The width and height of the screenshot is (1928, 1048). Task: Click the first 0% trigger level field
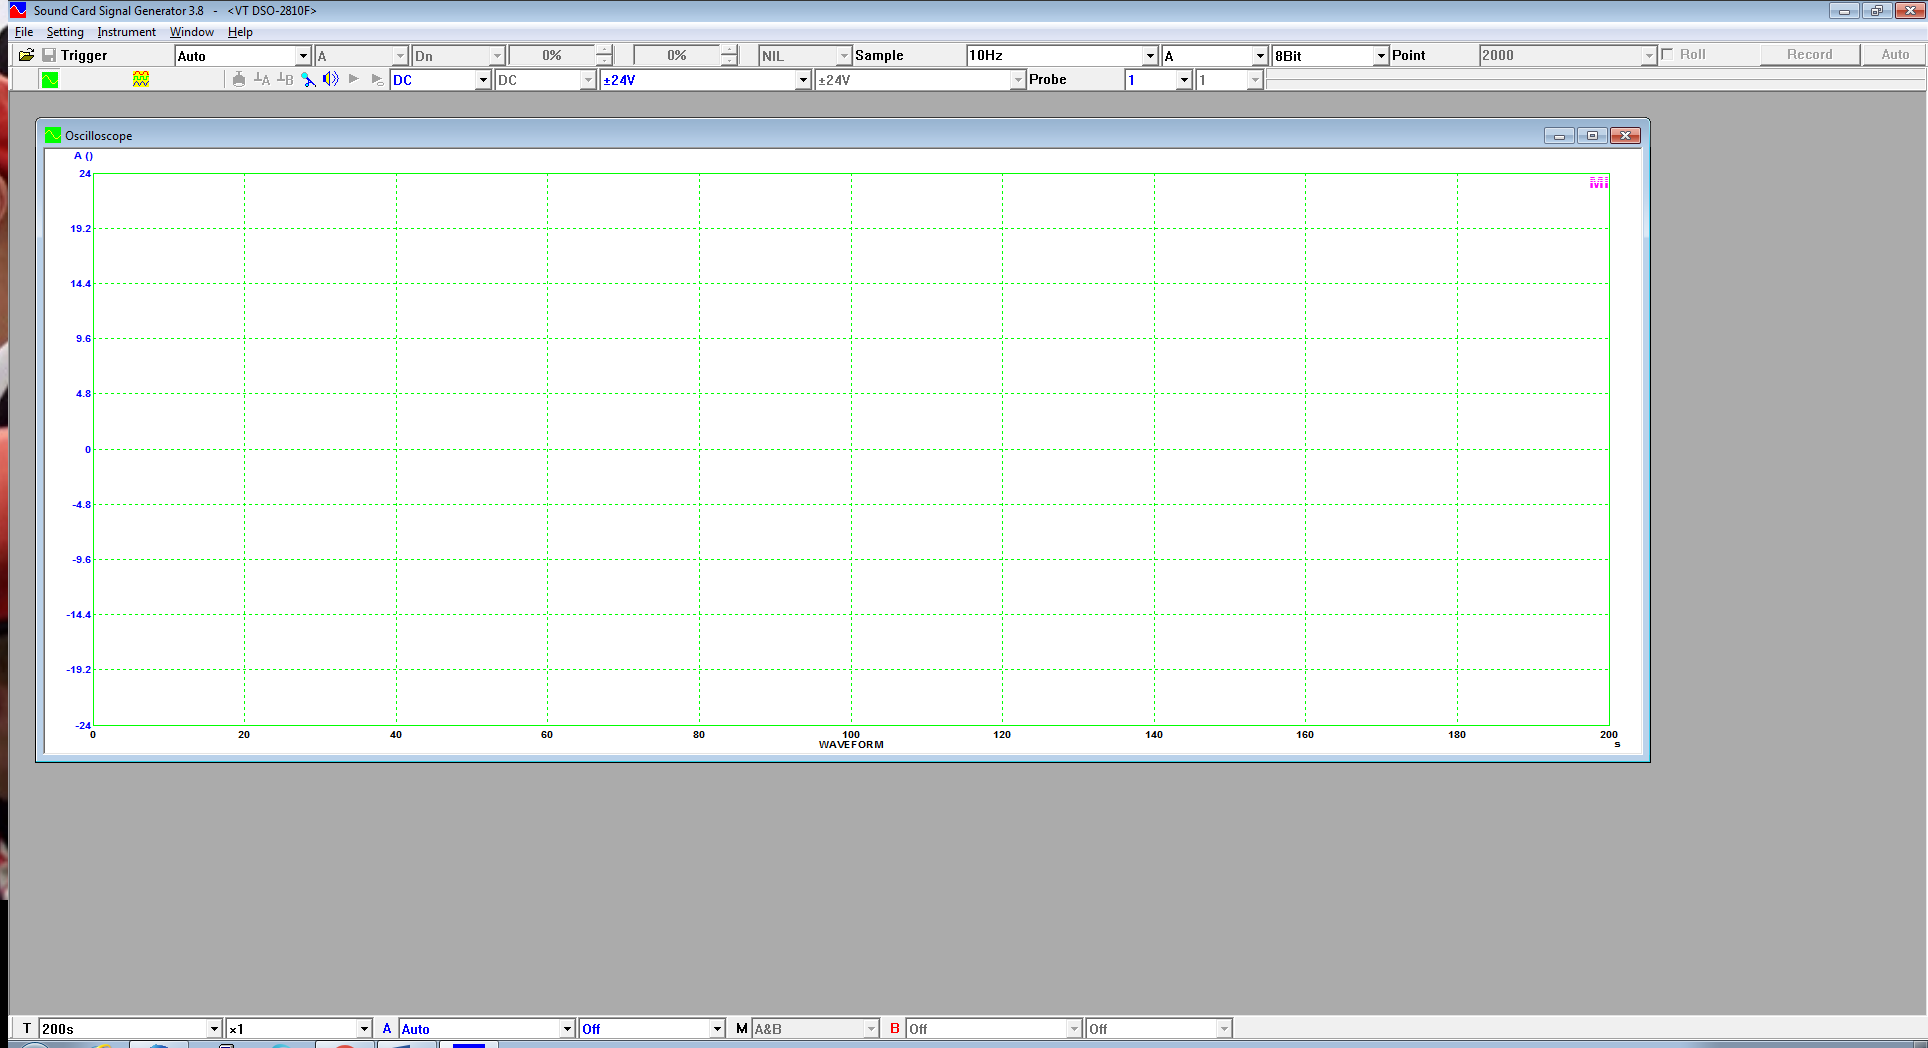click(552, 56)
